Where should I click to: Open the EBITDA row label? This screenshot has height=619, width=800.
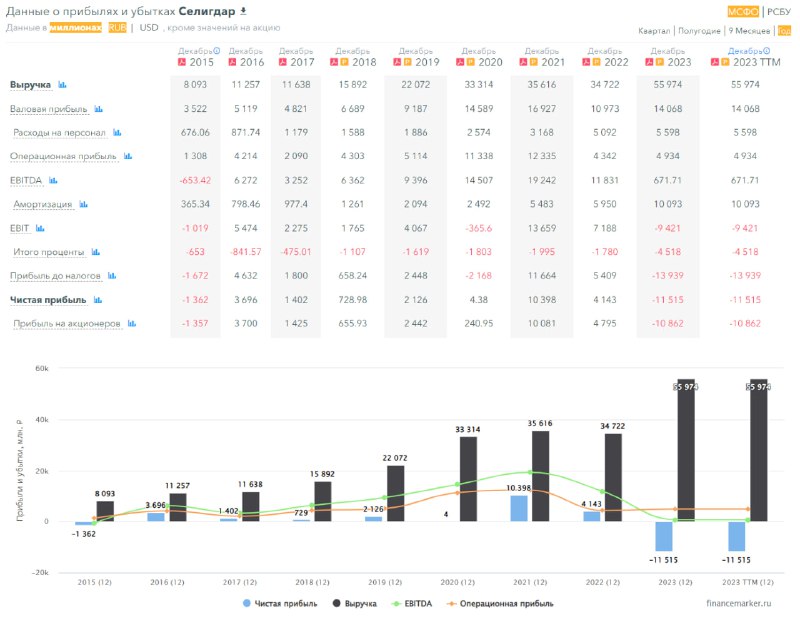coord(26,180)
